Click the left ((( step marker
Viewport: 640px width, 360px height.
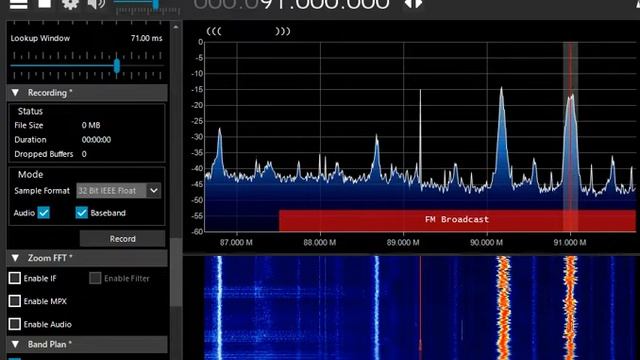[x=214, y=31]
